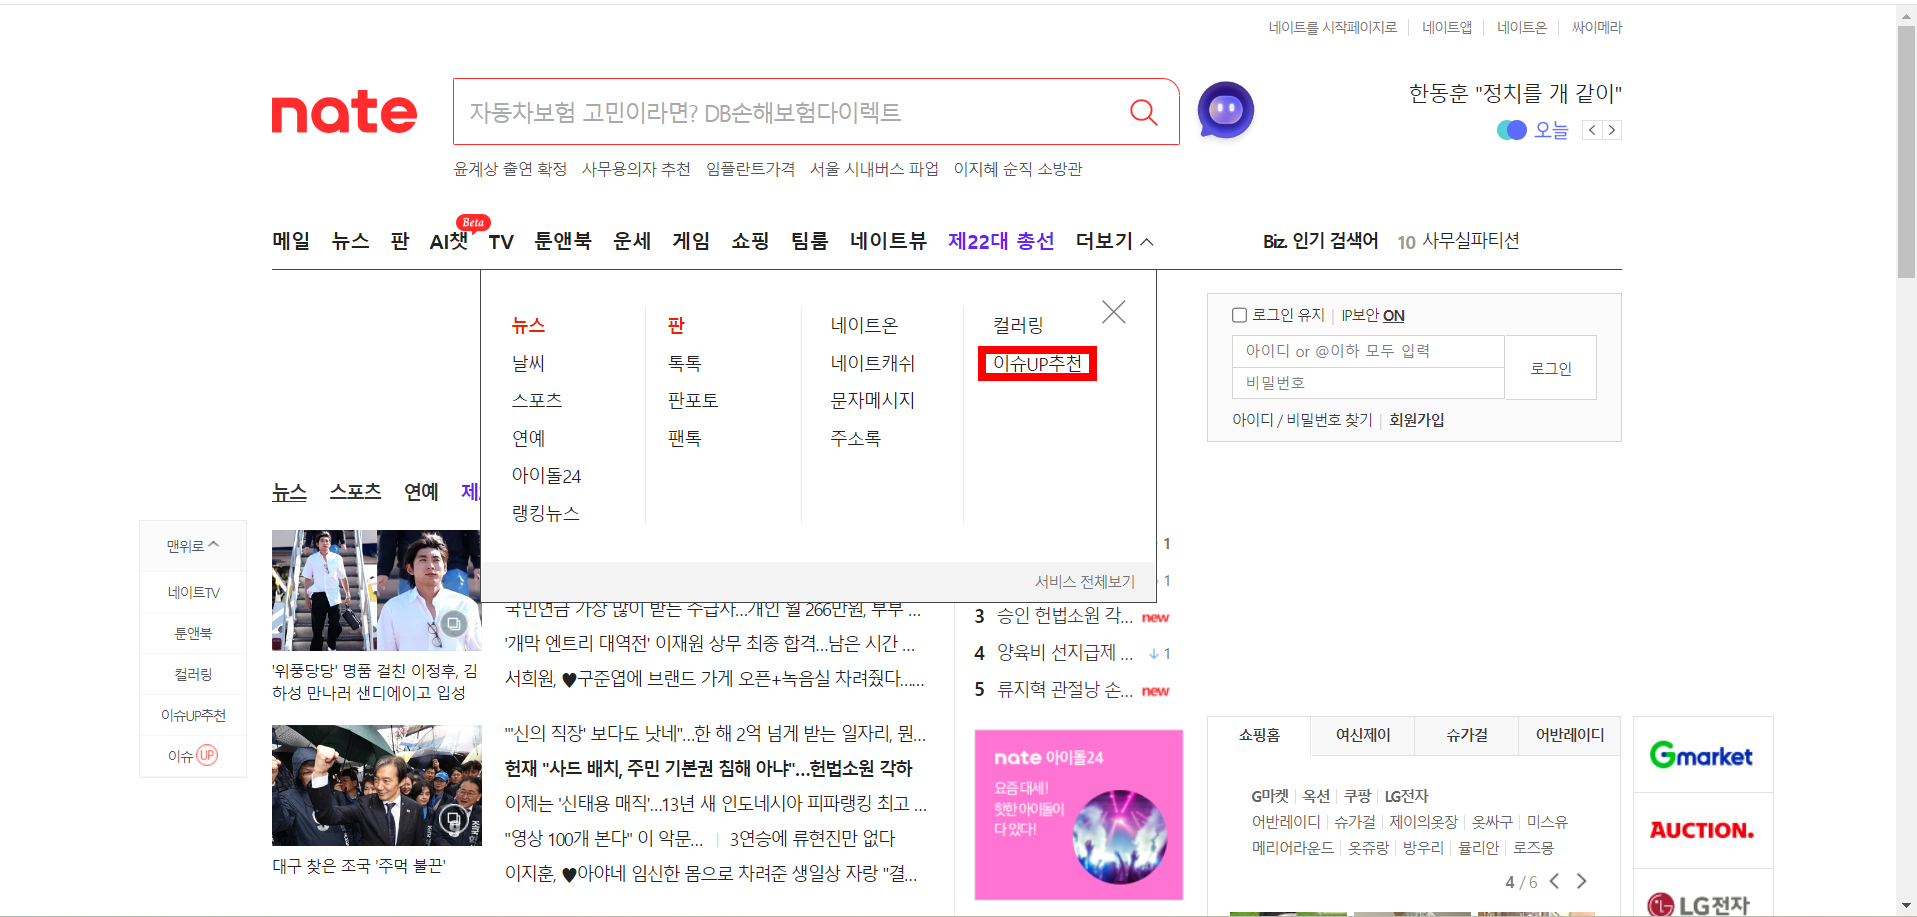Select 톡톡 in dropdown panel
The height and width of the screenshot is (917, 1917).
[685, 363]
